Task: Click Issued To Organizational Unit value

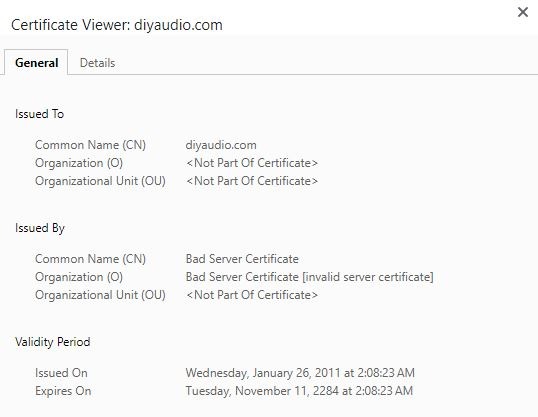Action: [x=252, y=181]
